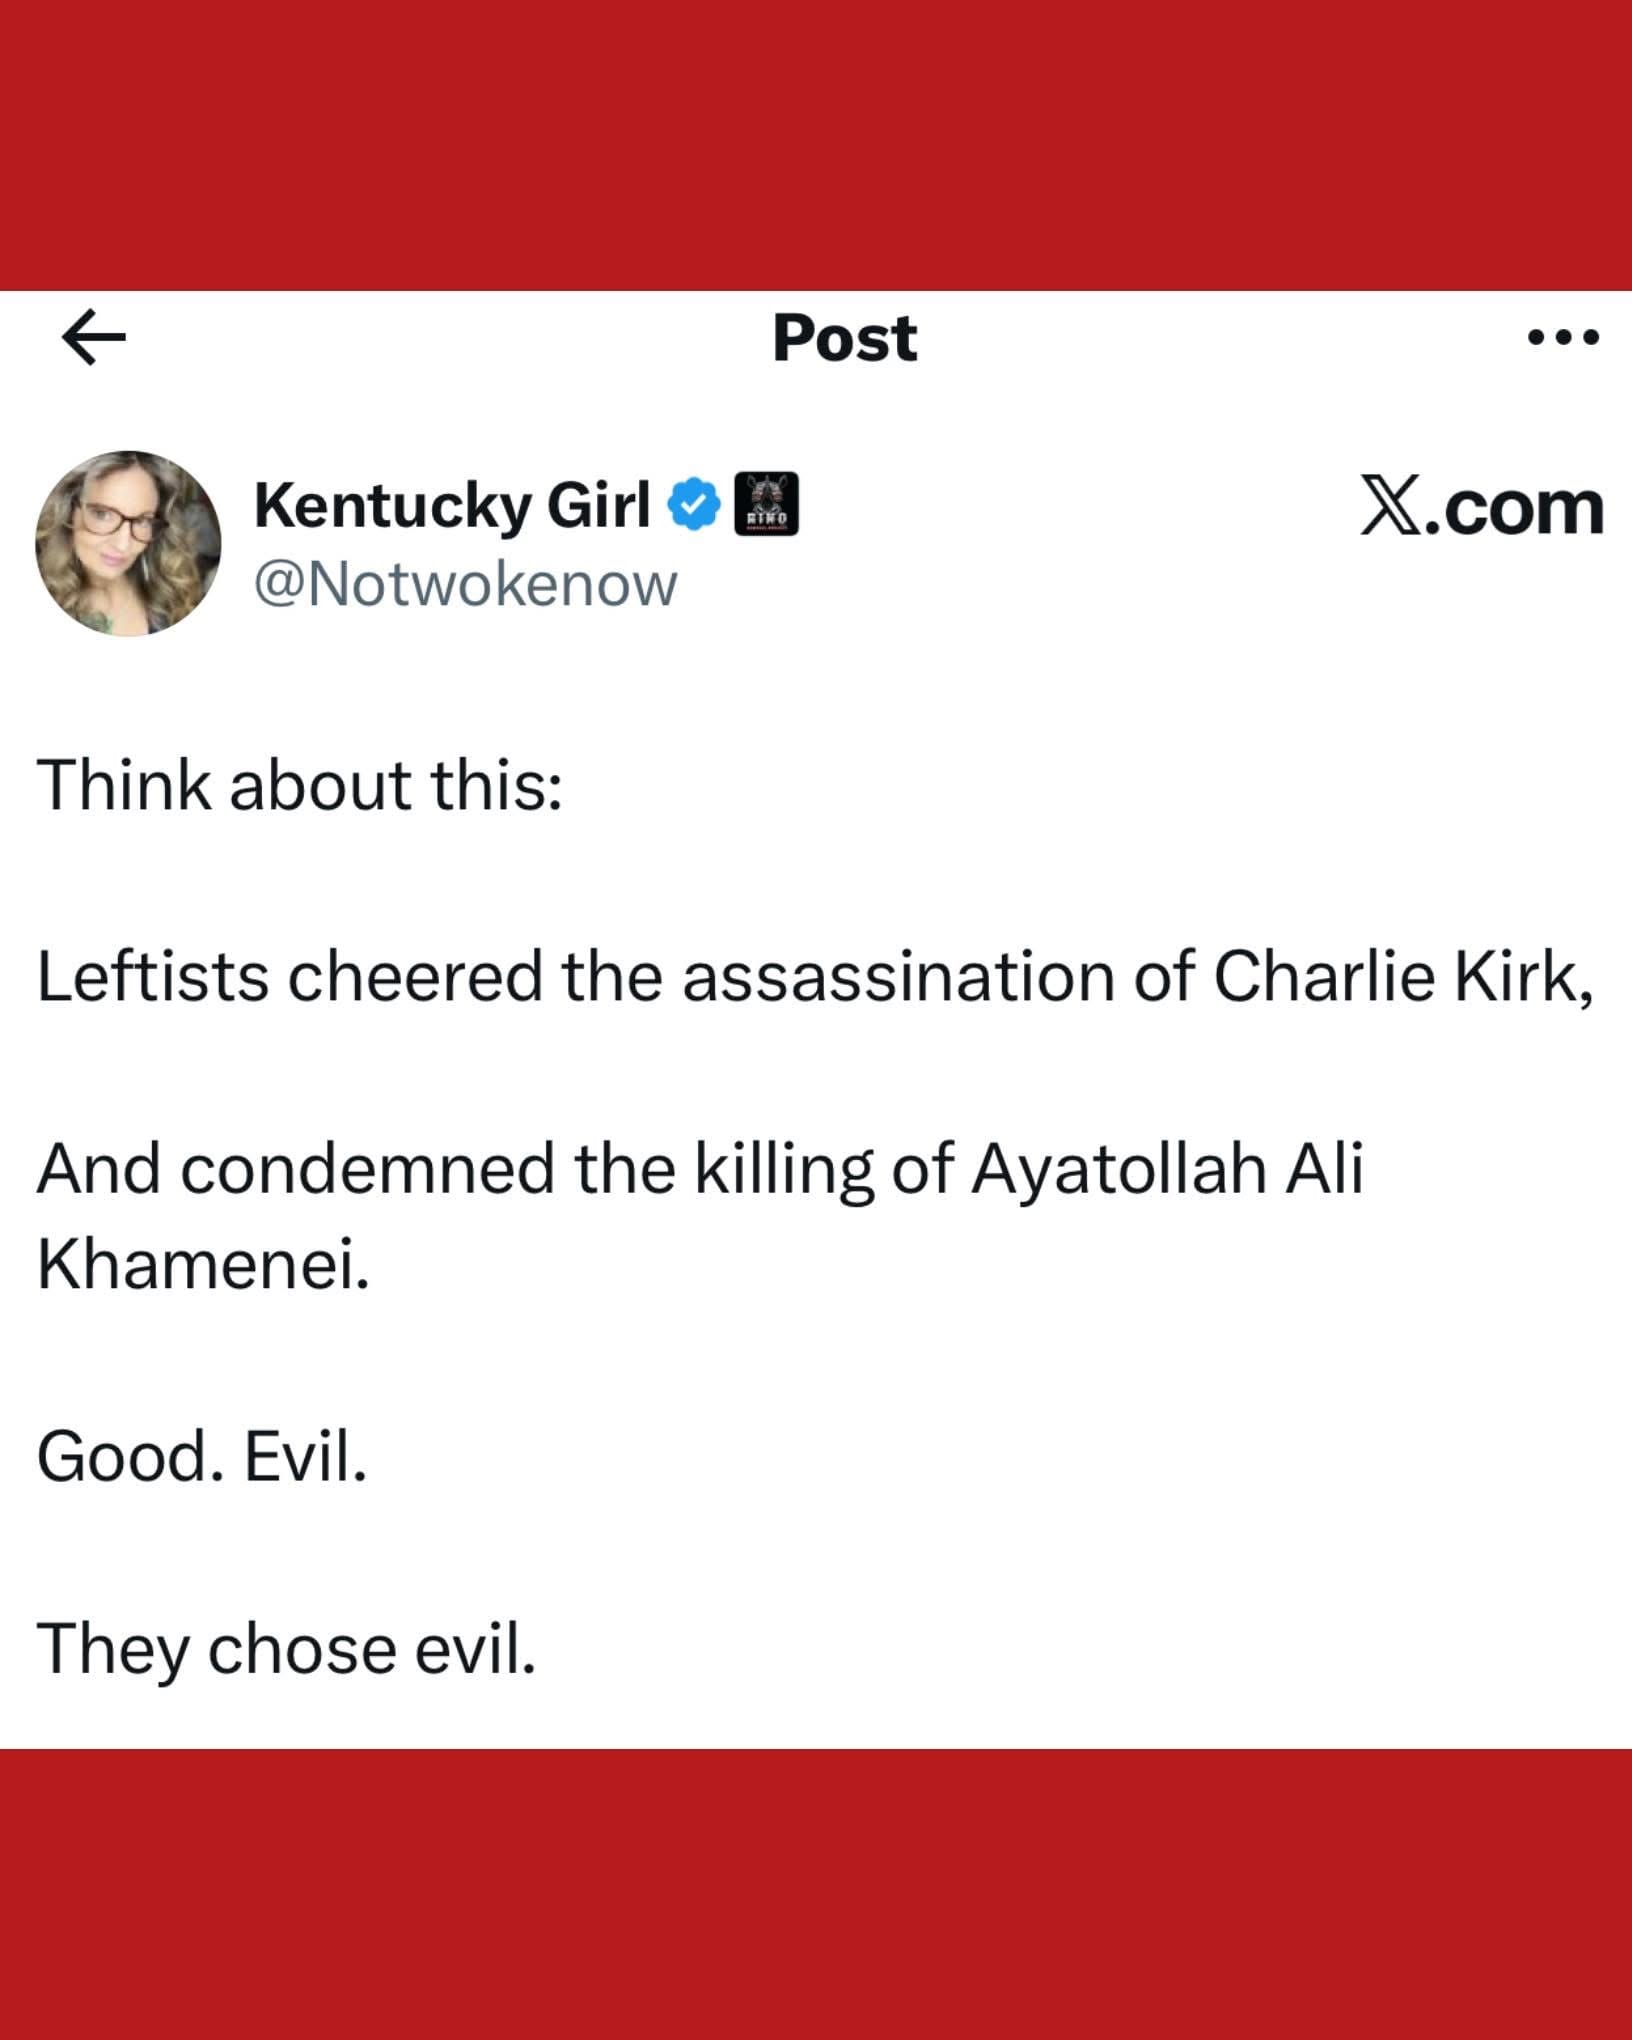Click the name "Charlie Kirk" in the post
1632x2040 pixels.
(x=1402, y=976)
